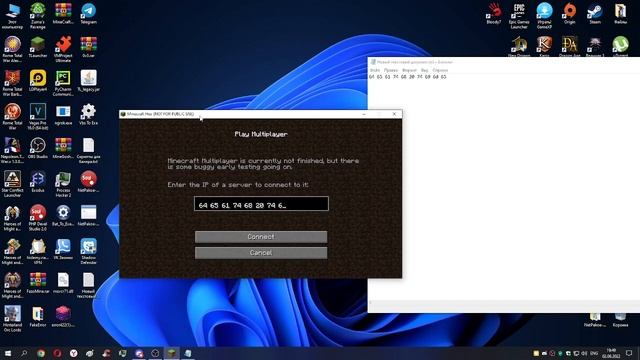Image resolution: width=640 pixels, height=360 pixels.
Task: Close the Minecraft multiplayer window
Action: (x=394, y=114)
